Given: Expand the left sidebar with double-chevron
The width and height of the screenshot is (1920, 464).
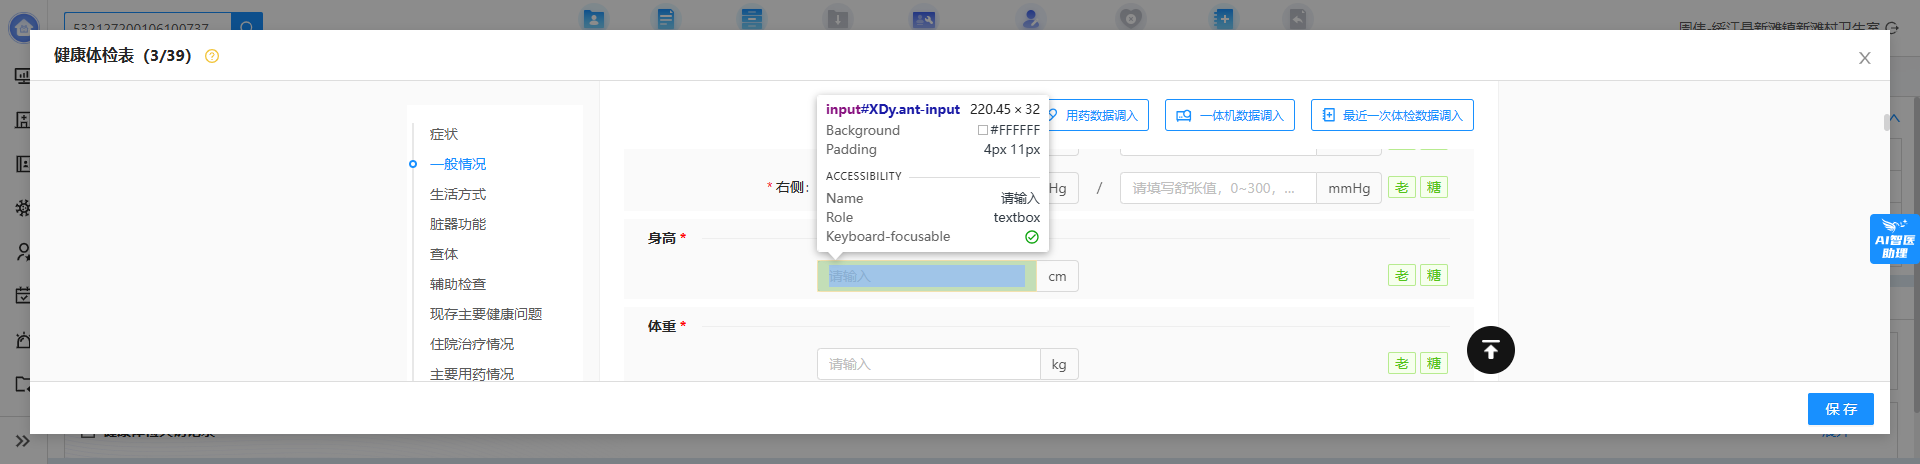Looking at the screenshot, I should pos(22,441).
